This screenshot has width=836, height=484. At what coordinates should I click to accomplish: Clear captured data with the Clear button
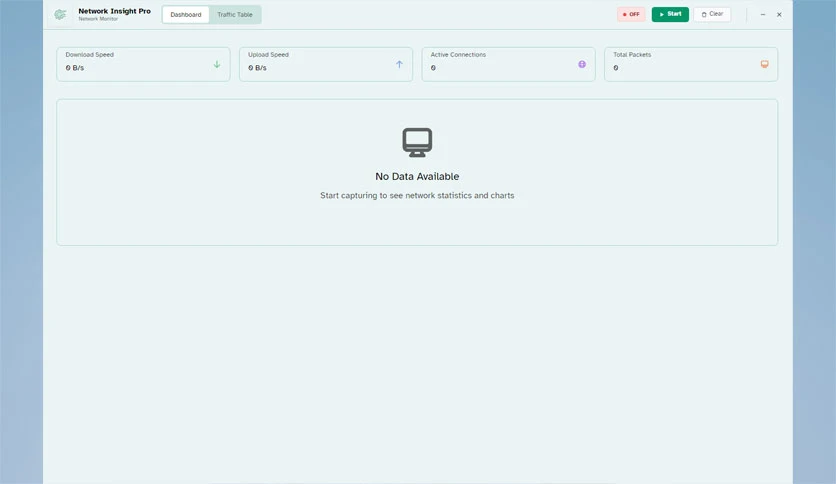pos(712,14)
